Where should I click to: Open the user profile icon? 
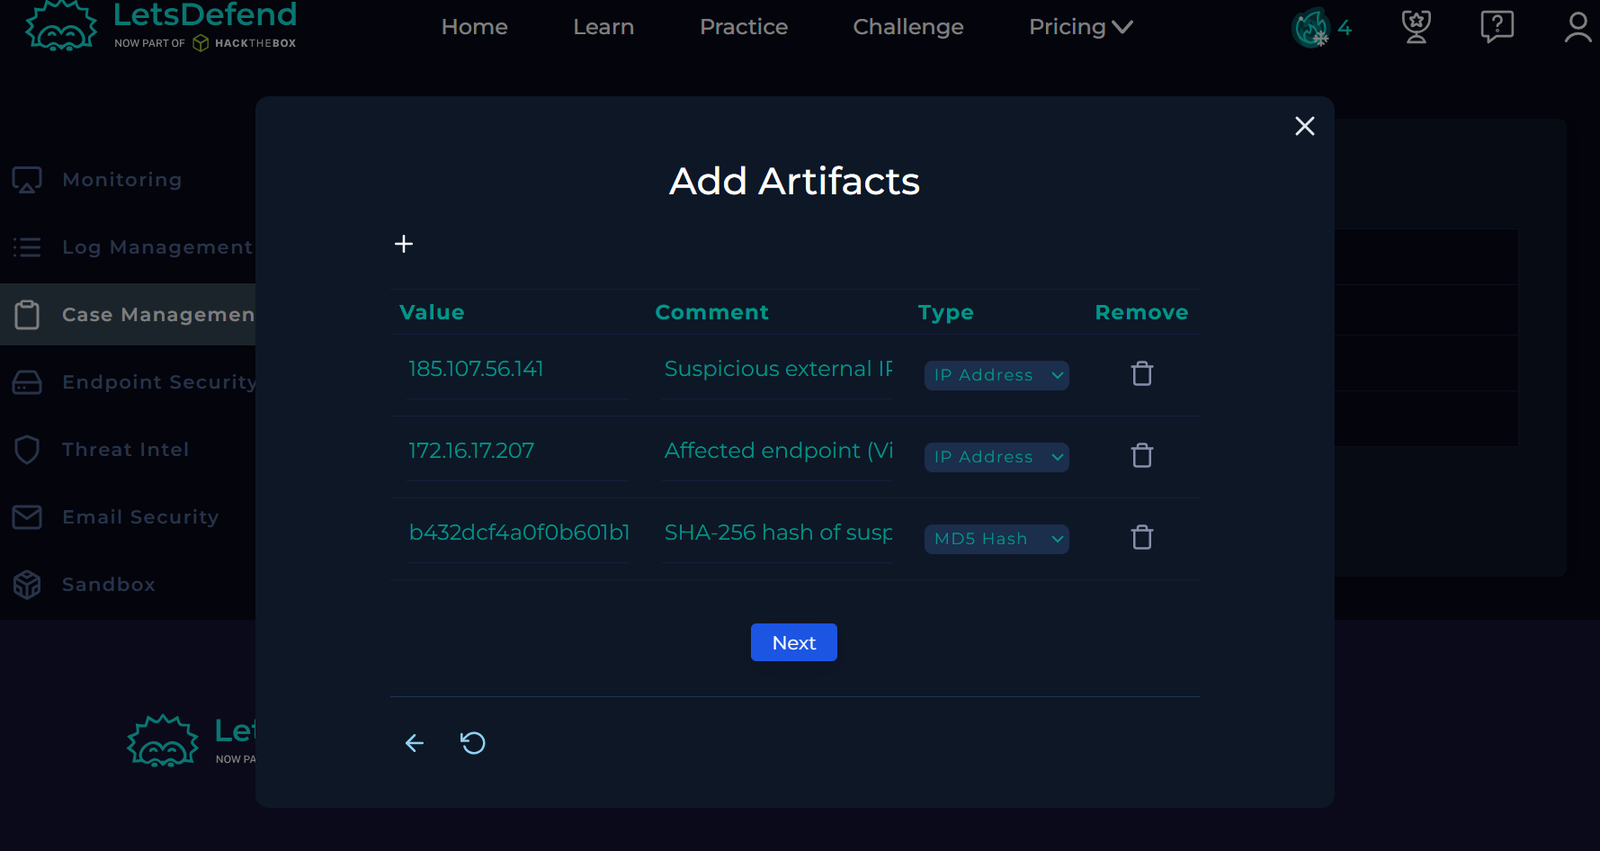(1578, 27)
